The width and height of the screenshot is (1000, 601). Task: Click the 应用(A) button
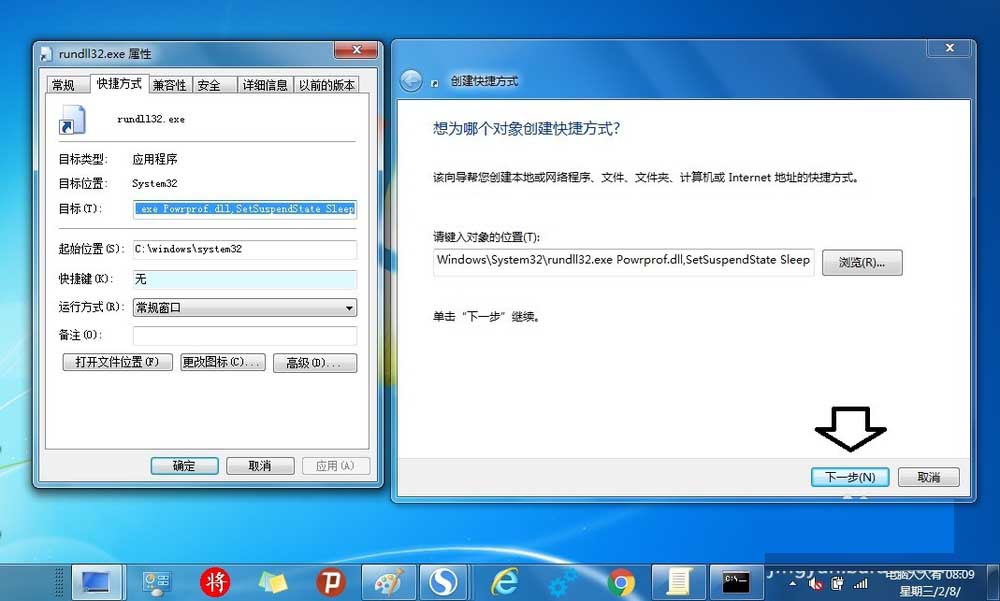pyautogui.click(x=335, y=466)
